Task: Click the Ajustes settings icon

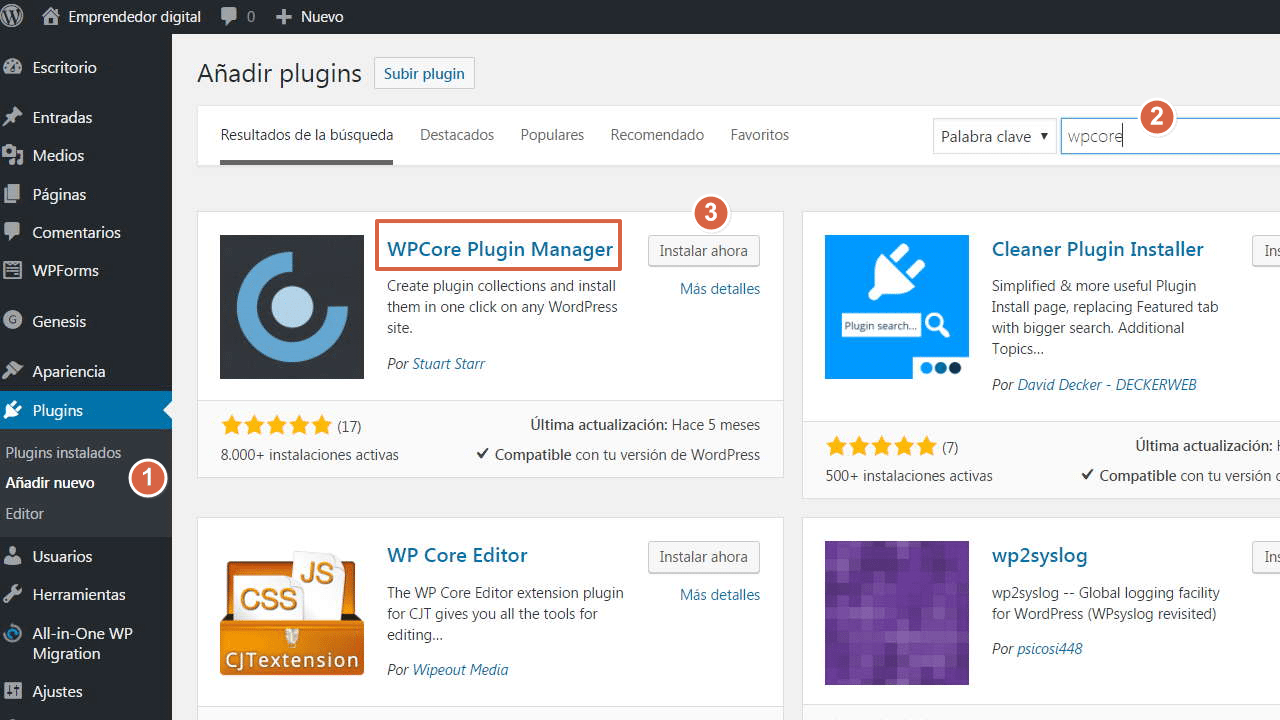Action: point(13,691)
